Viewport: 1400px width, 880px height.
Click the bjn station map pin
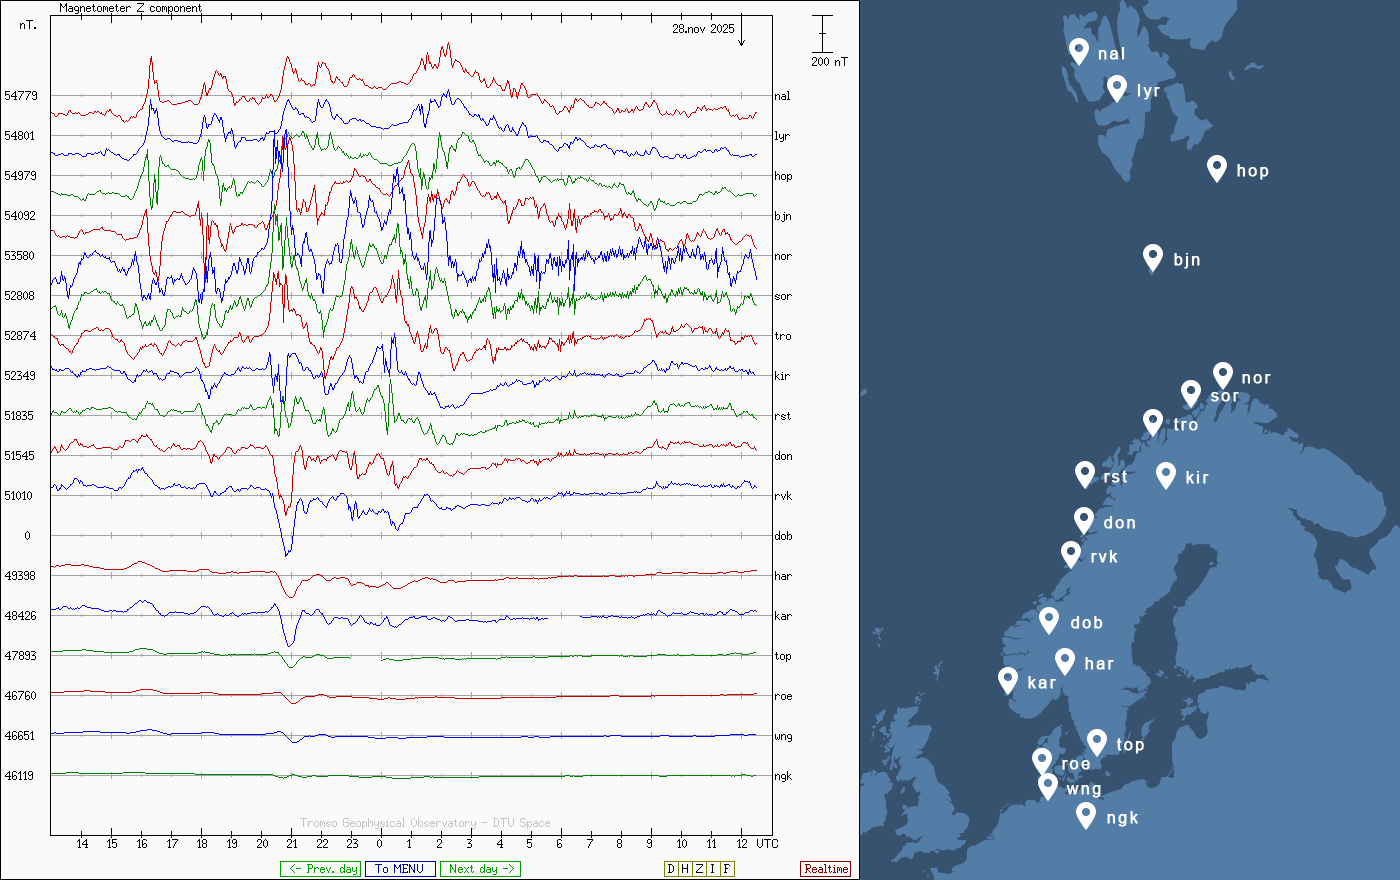tap(1153, 257)
